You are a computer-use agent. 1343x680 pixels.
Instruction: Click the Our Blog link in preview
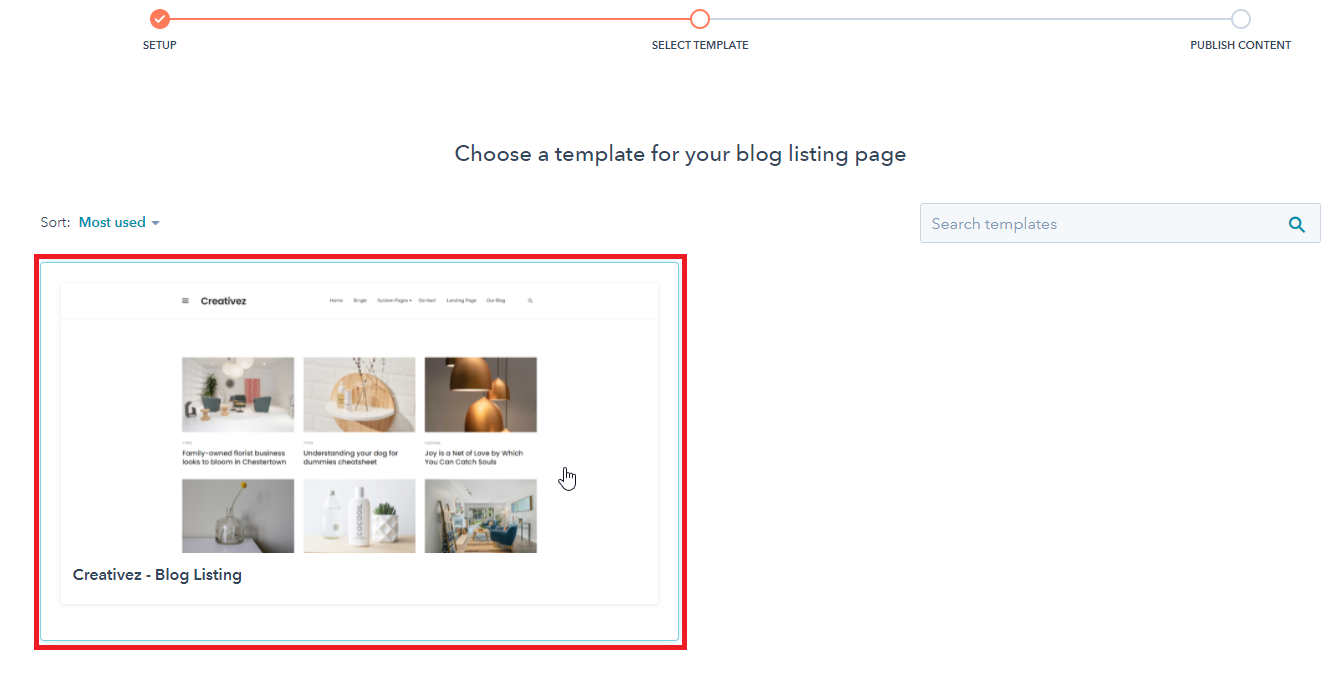(x=496, y=300)
